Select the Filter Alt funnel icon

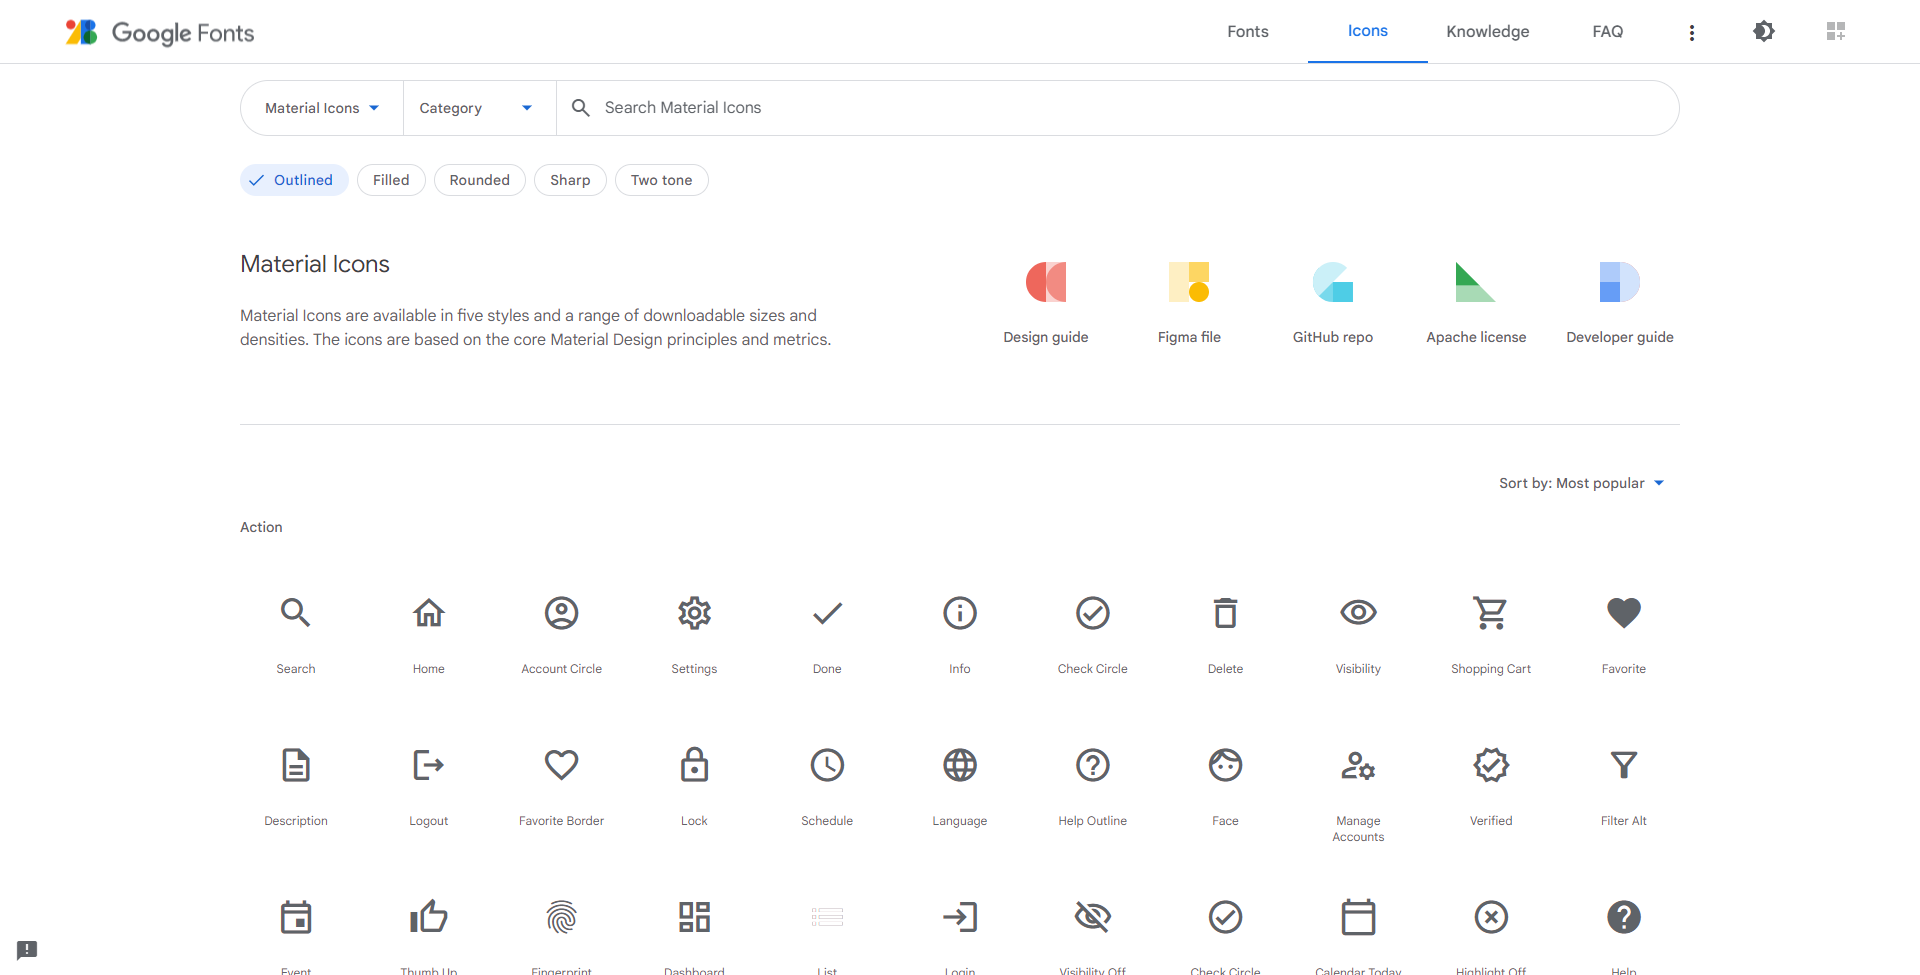pos(1624,765)
